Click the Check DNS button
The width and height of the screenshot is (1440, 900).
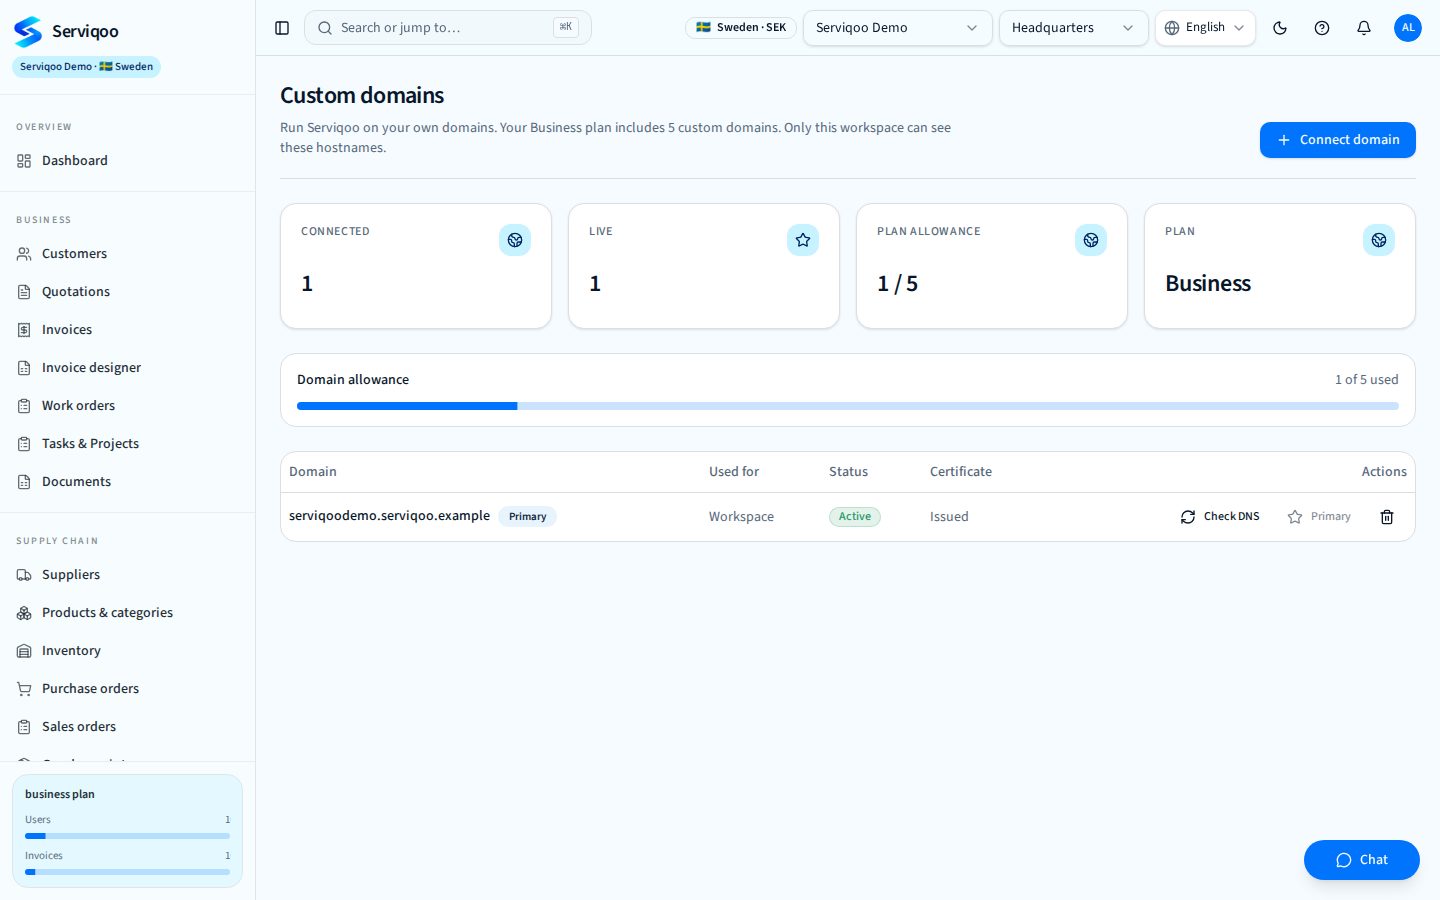(x=1220, y=517)
